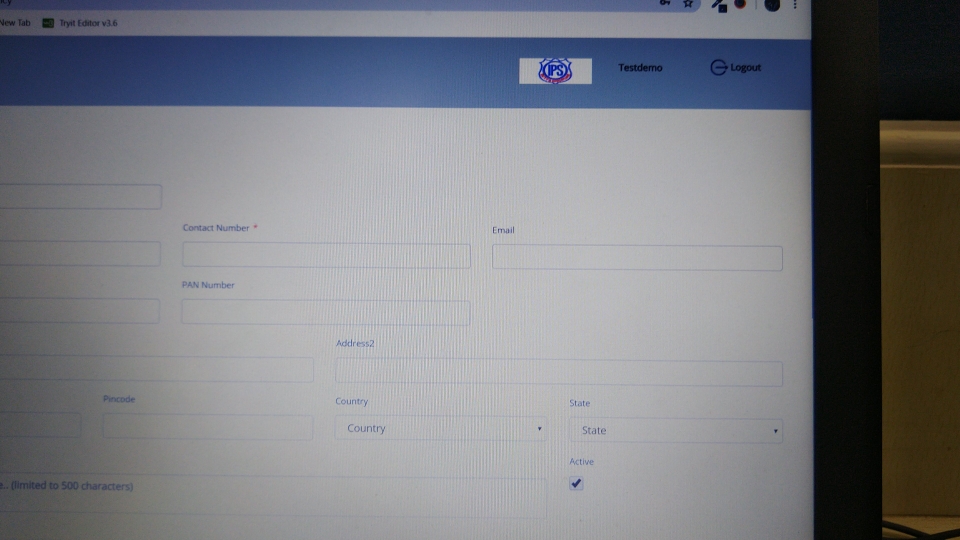Open the Chrome three-dot menu
The height and width of the screenshot is (540, 960).
coord(796,5)
